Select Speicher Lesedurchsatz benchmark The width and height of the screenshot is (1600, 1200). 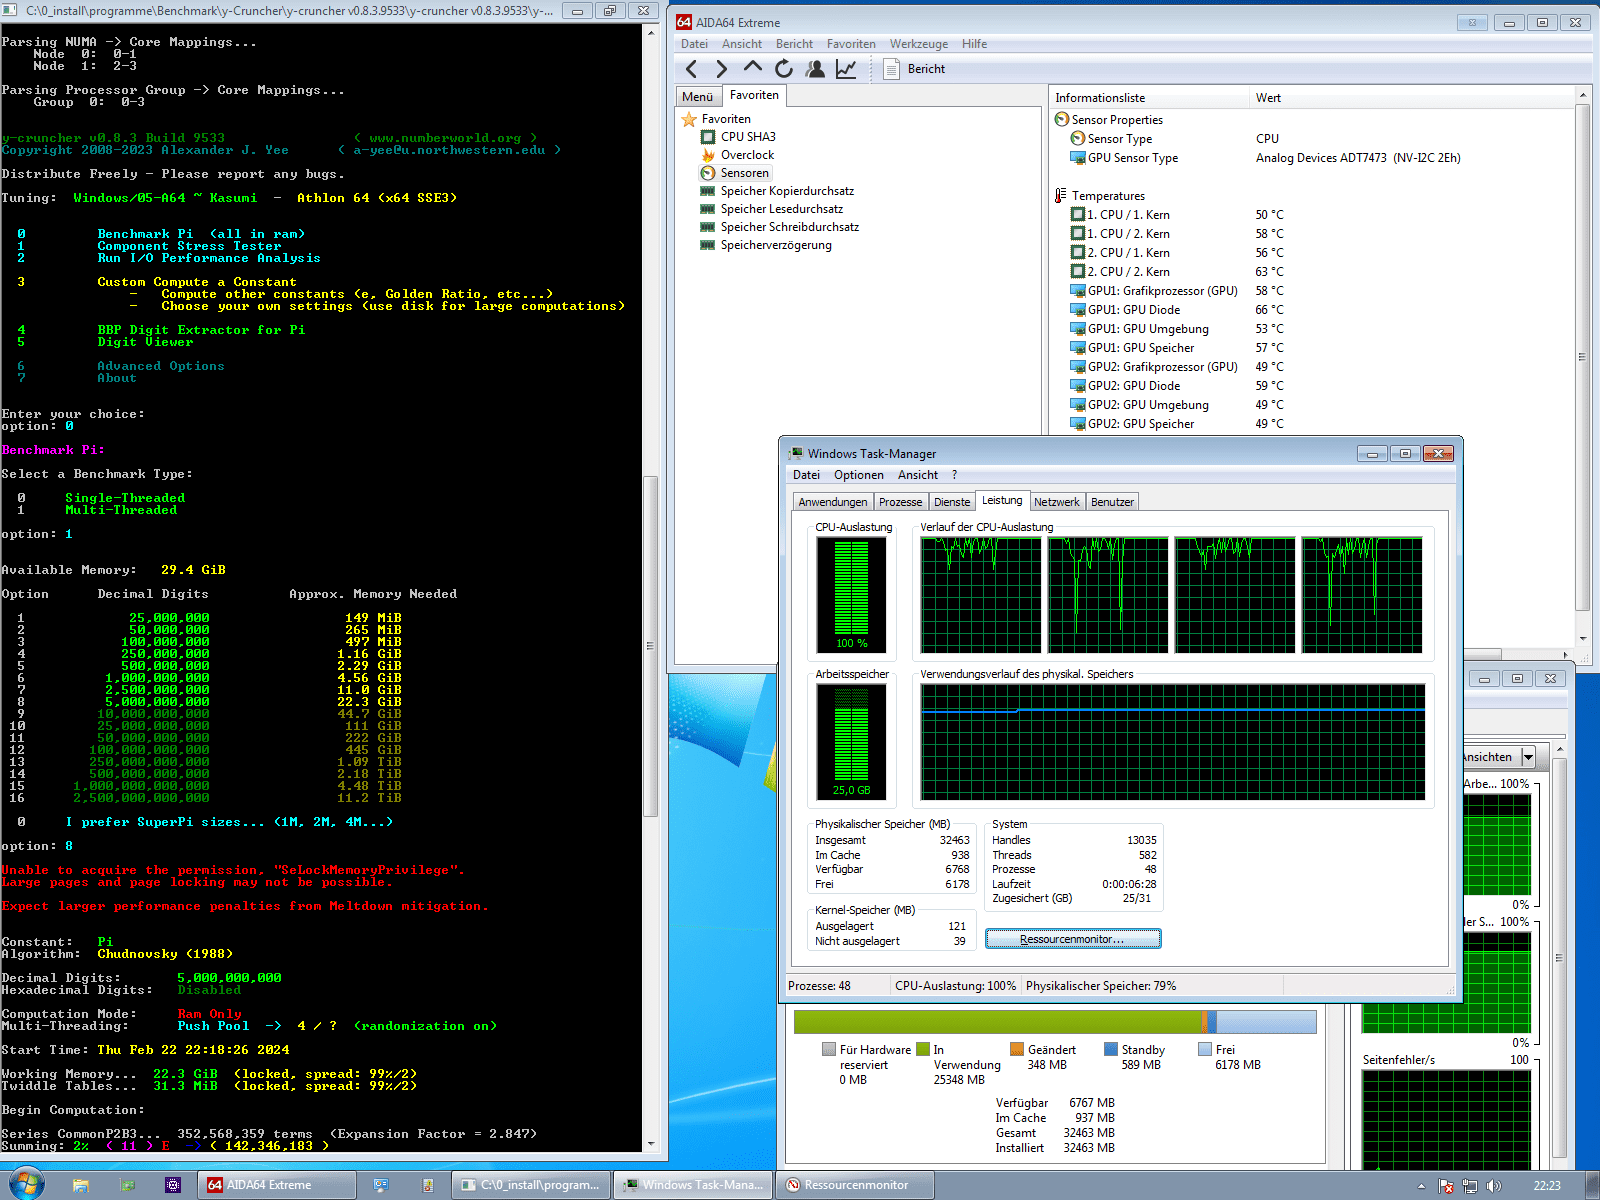tap(772, 209)
